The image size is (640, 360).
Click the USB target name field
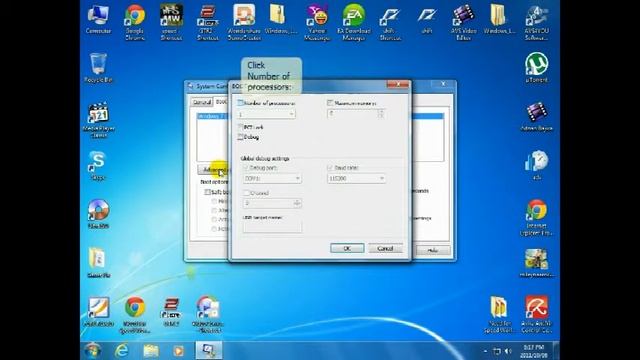coord(272,227)
